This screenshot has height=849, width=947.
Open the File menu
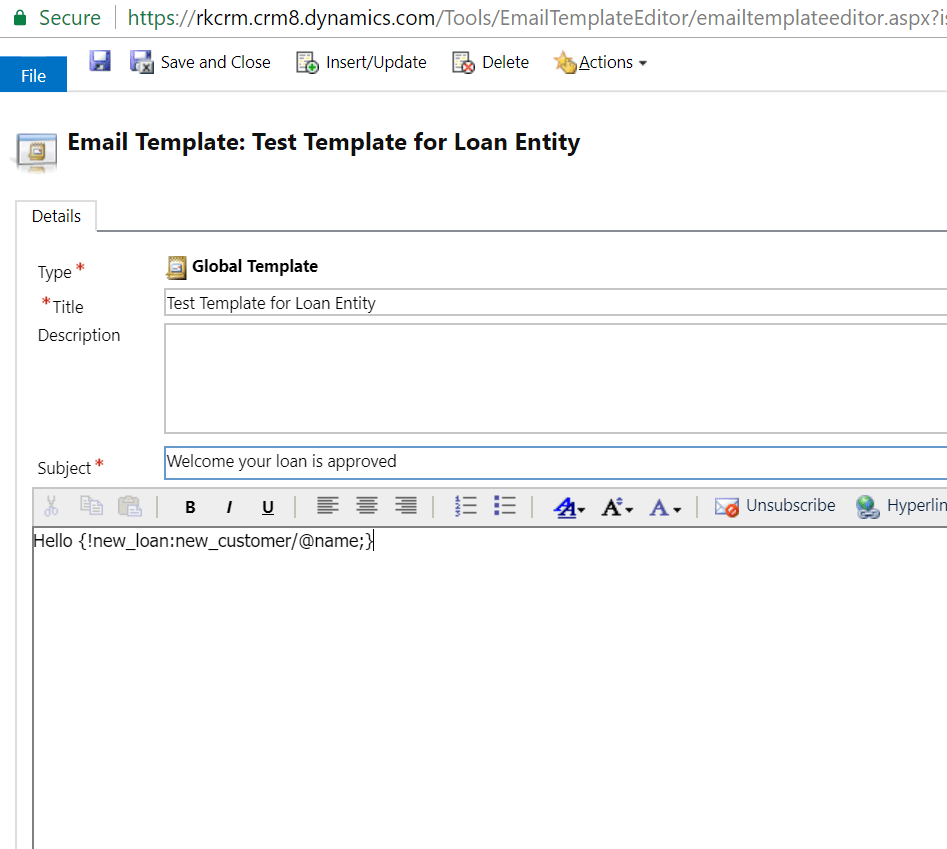33,75
